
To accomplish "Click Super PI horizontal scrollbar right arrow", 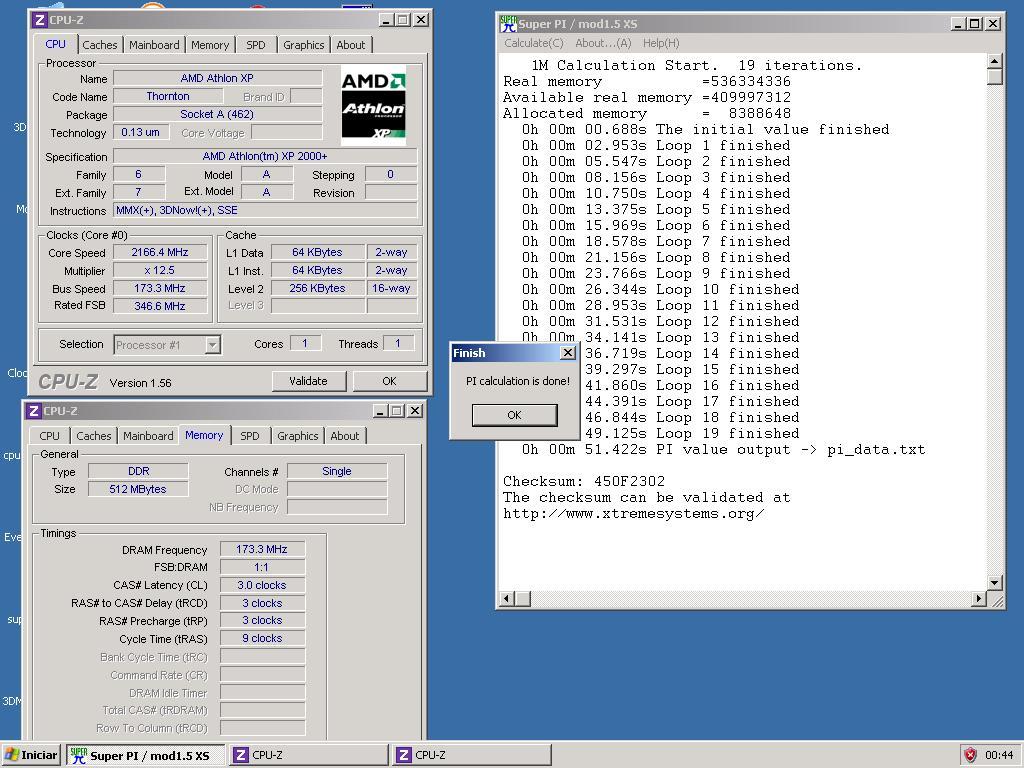I will [x=978, y=598].
